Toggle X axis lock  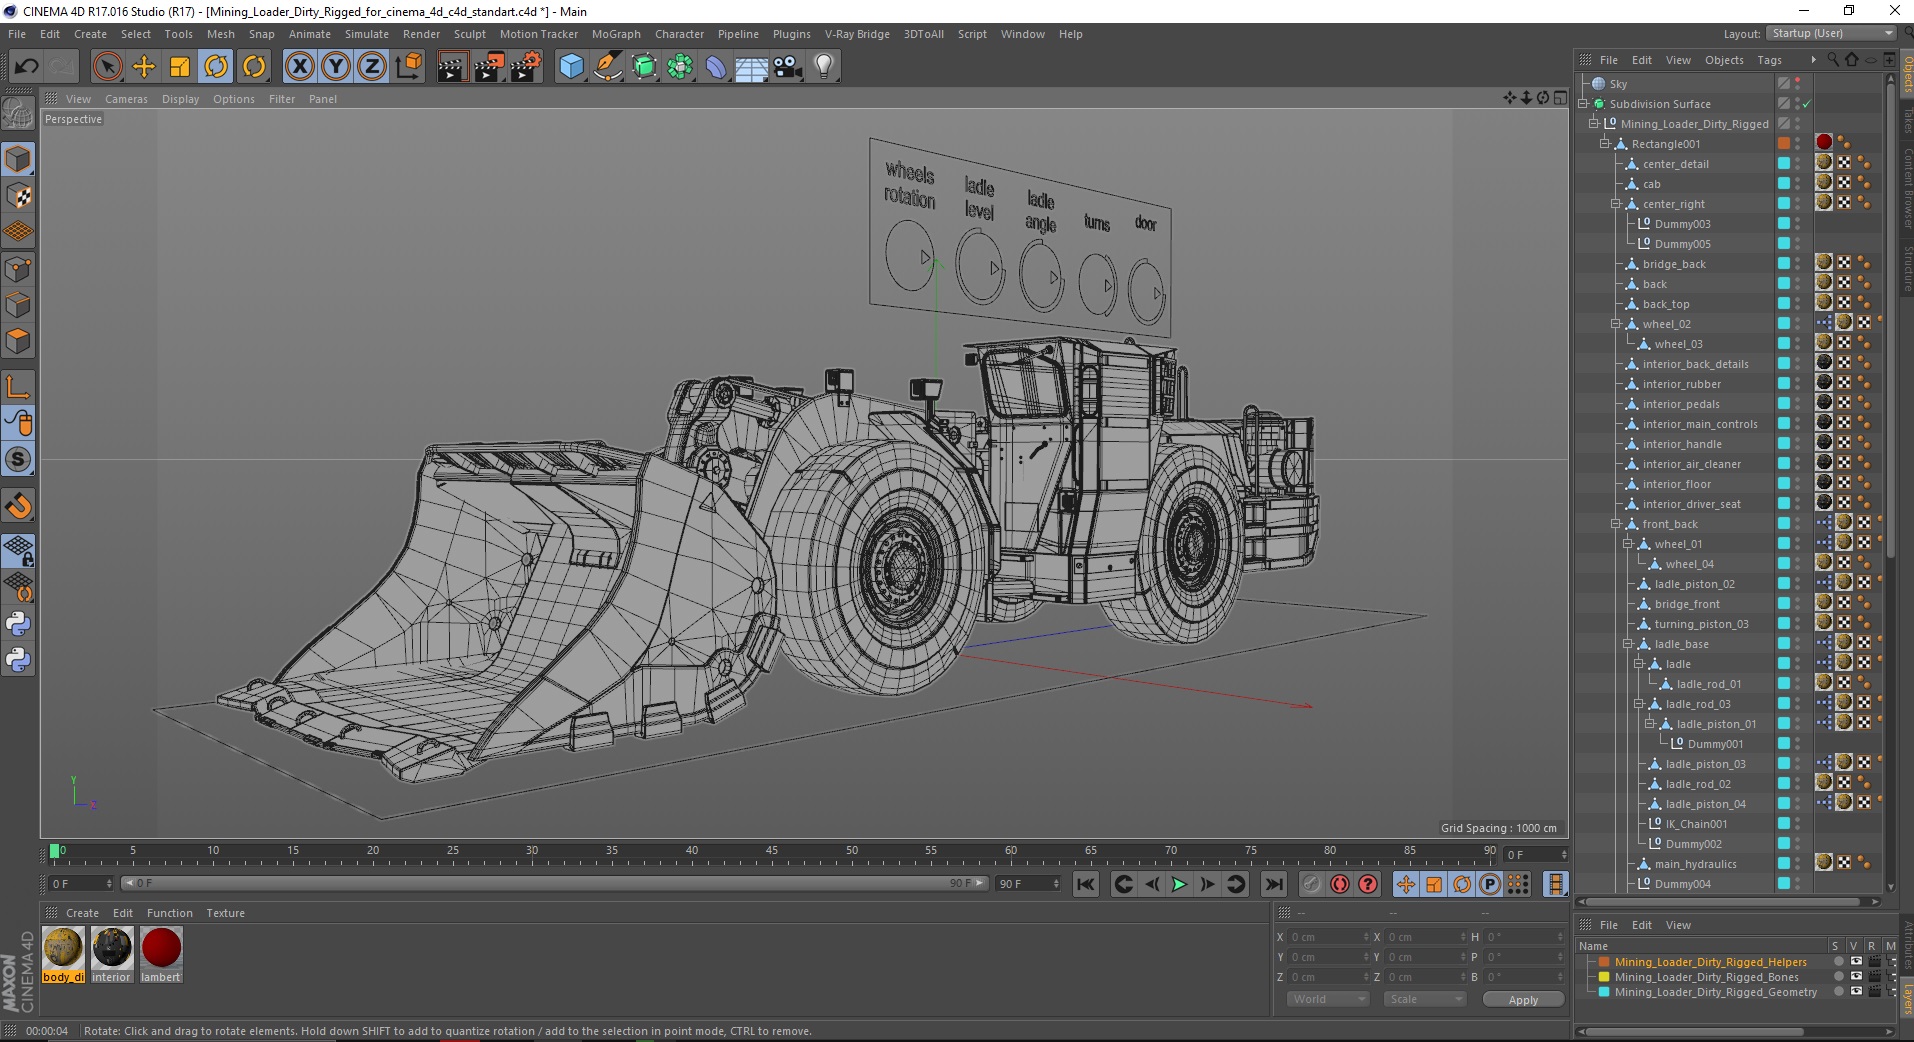[299, 67]
